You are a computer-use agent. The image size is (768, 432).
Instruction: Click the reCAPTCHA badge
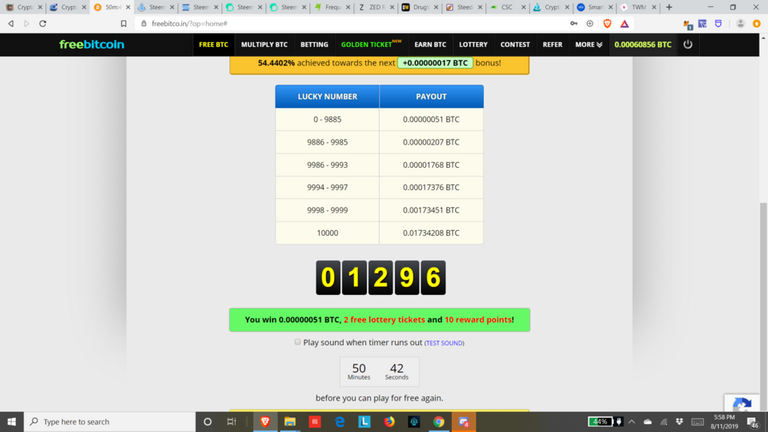click(x=742, y=404)
